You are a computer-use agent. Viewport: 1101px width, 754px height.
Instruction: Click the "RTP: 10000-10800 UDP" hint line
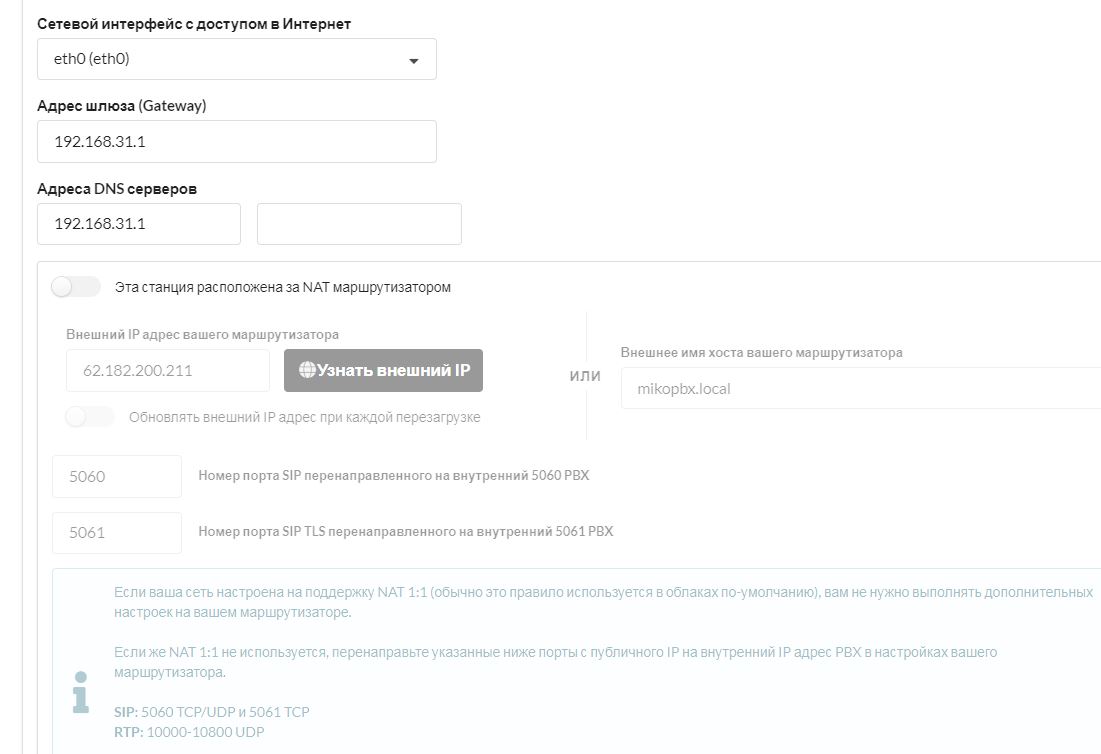(x=189, y=732)
